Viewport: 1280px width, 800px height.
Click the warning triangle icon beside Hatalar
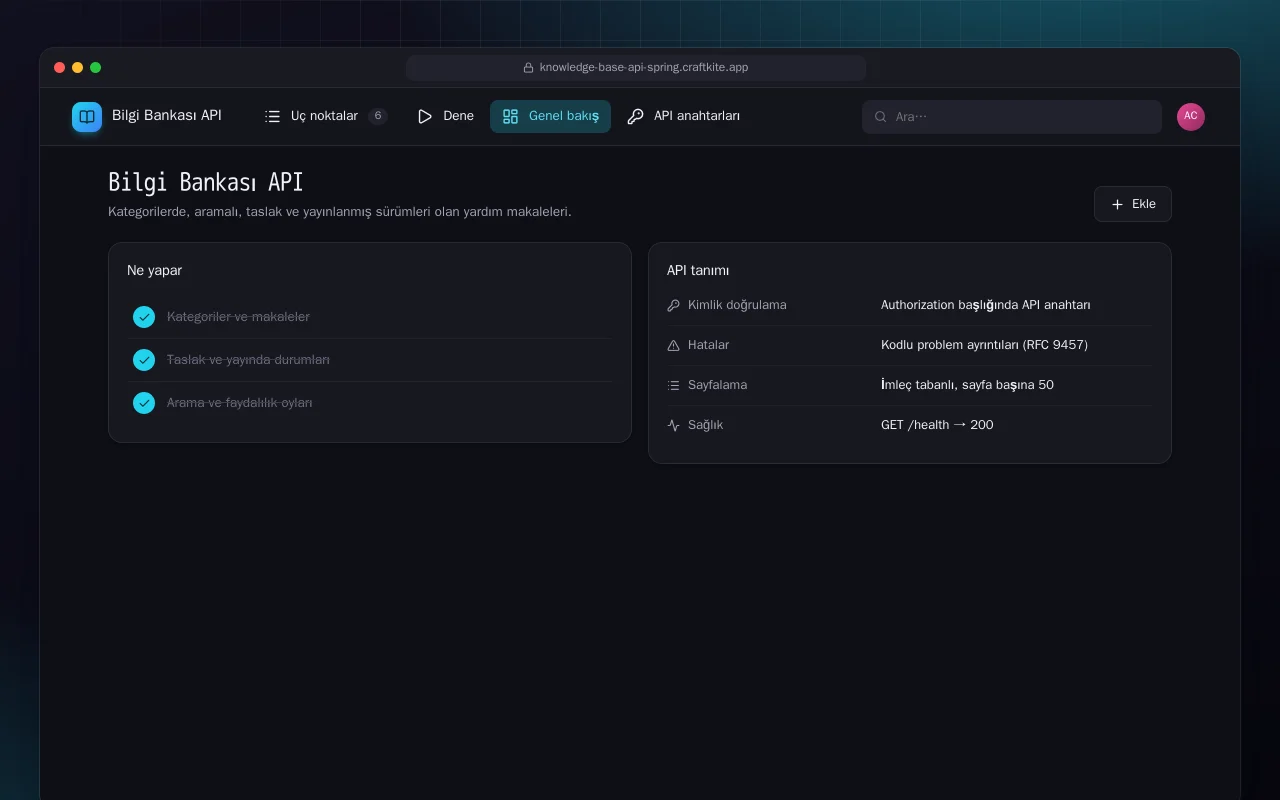coord(673,345)
